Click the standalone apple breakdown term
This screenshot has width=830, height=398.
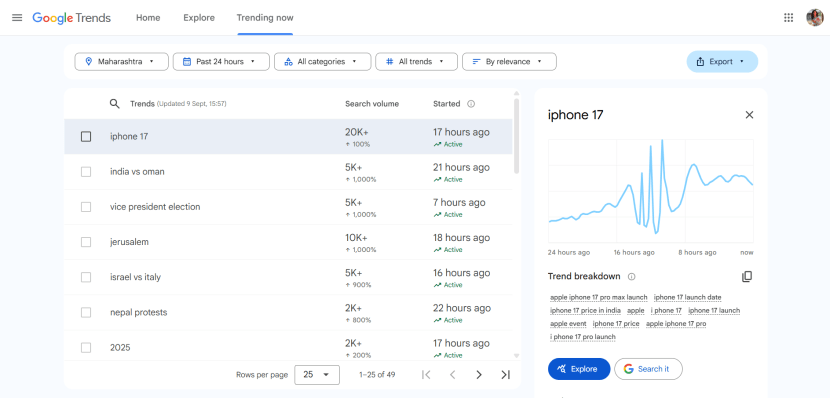pos(636,311)
